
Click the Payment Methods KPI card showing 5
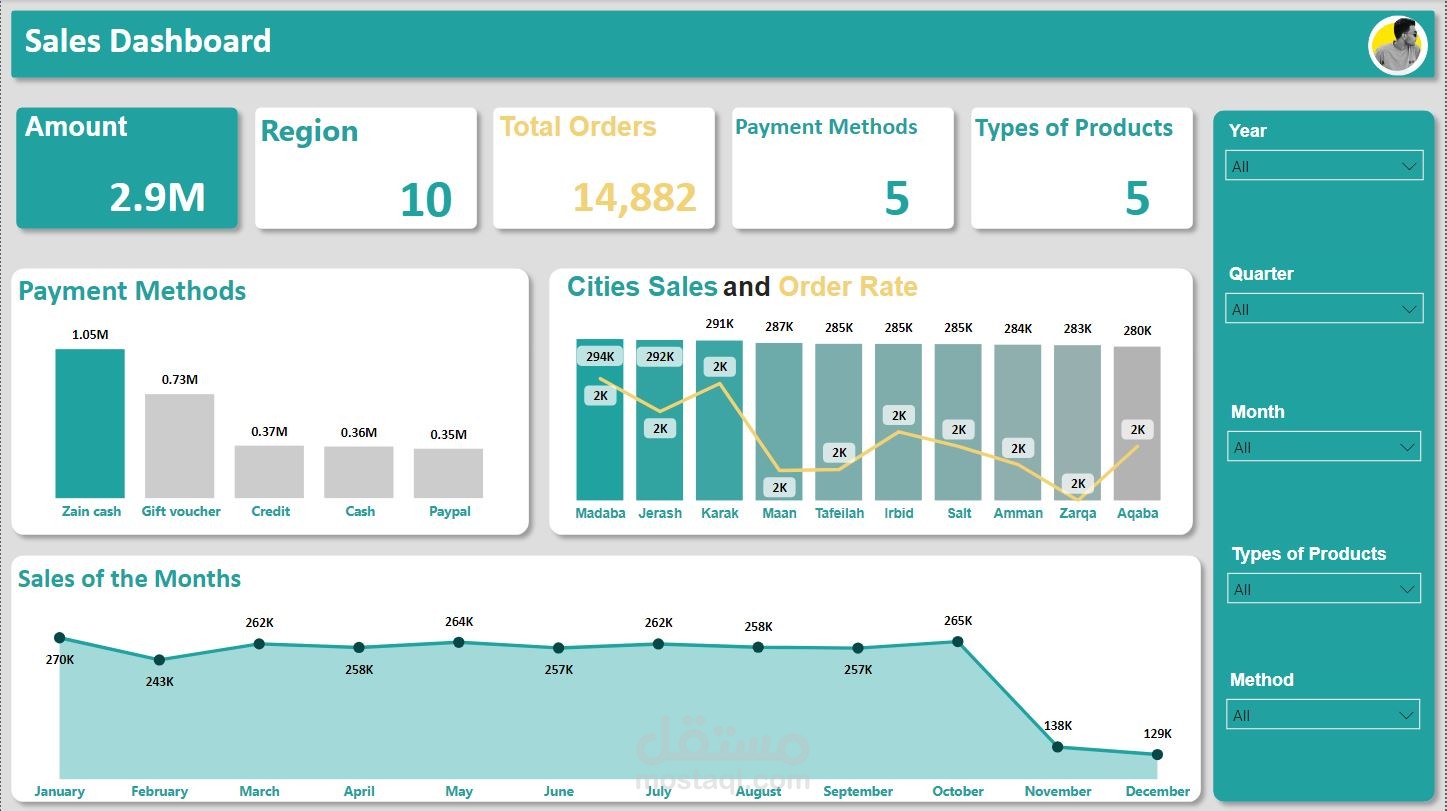tap(842, 167)
